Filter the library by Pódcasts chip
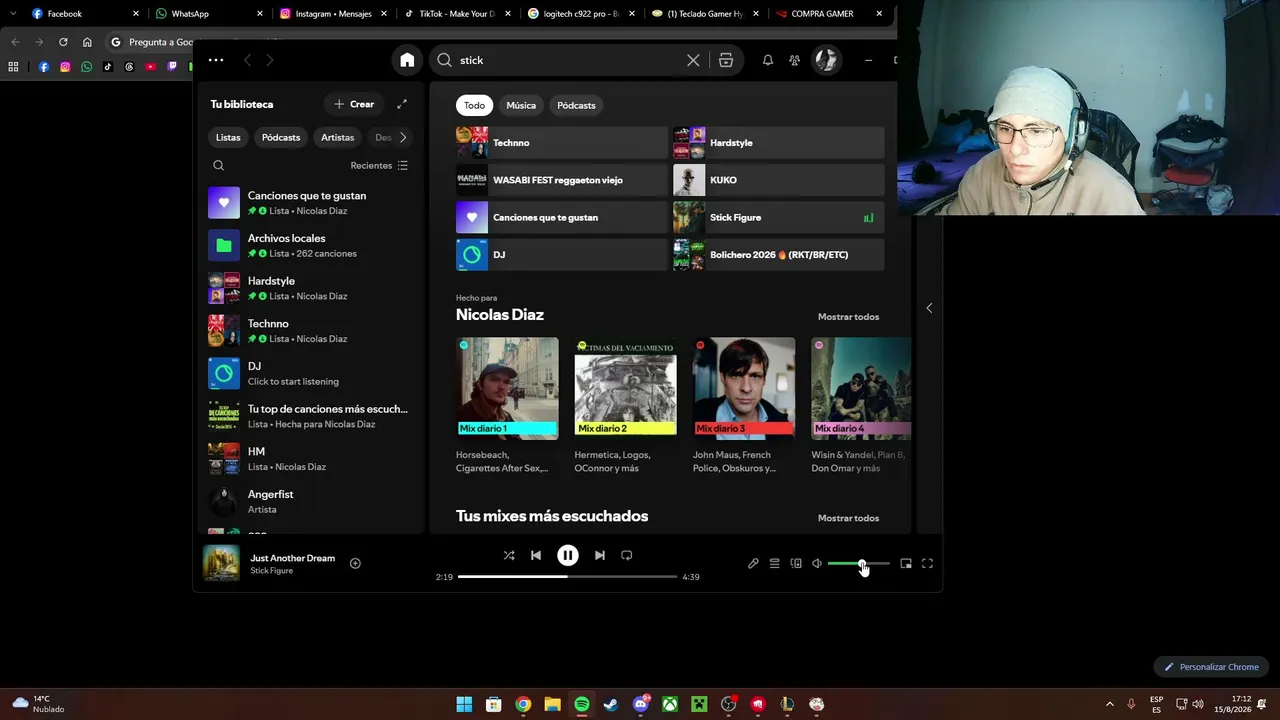The width and height of the screenshot is (1280, 720). [281, 137]
